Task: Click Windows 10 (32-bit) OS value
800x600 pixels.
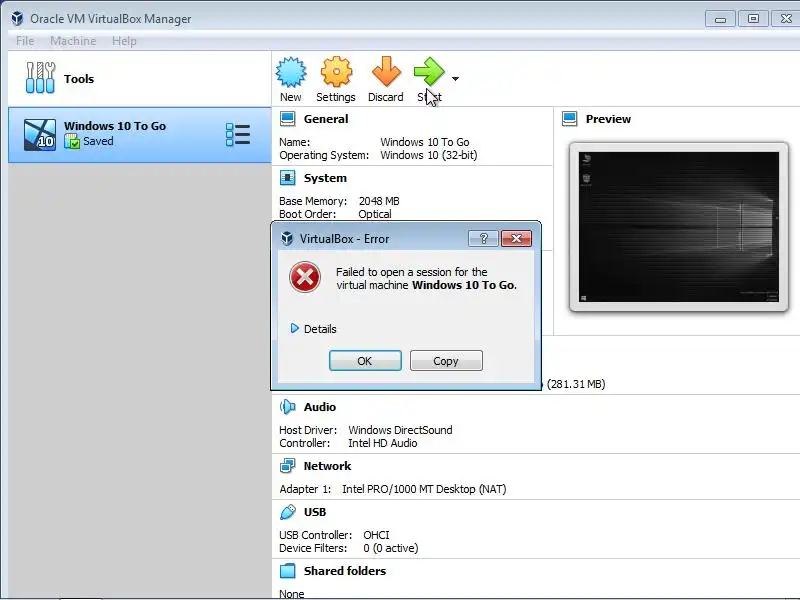Action: 429,155
